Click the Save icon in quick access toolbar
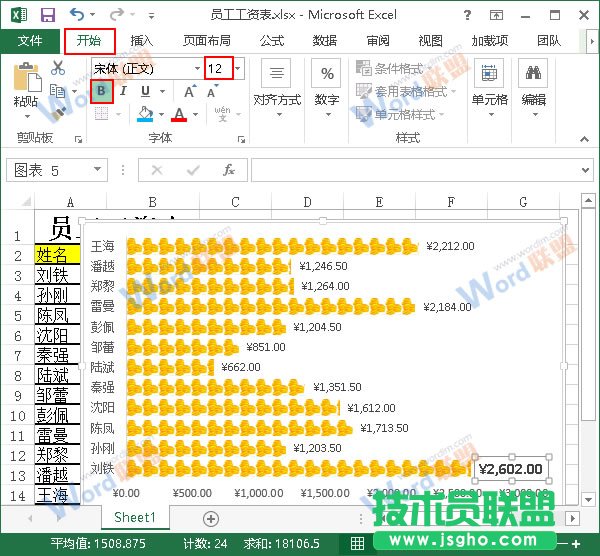This screenshot has width=600, height=556. click(48, 15)
